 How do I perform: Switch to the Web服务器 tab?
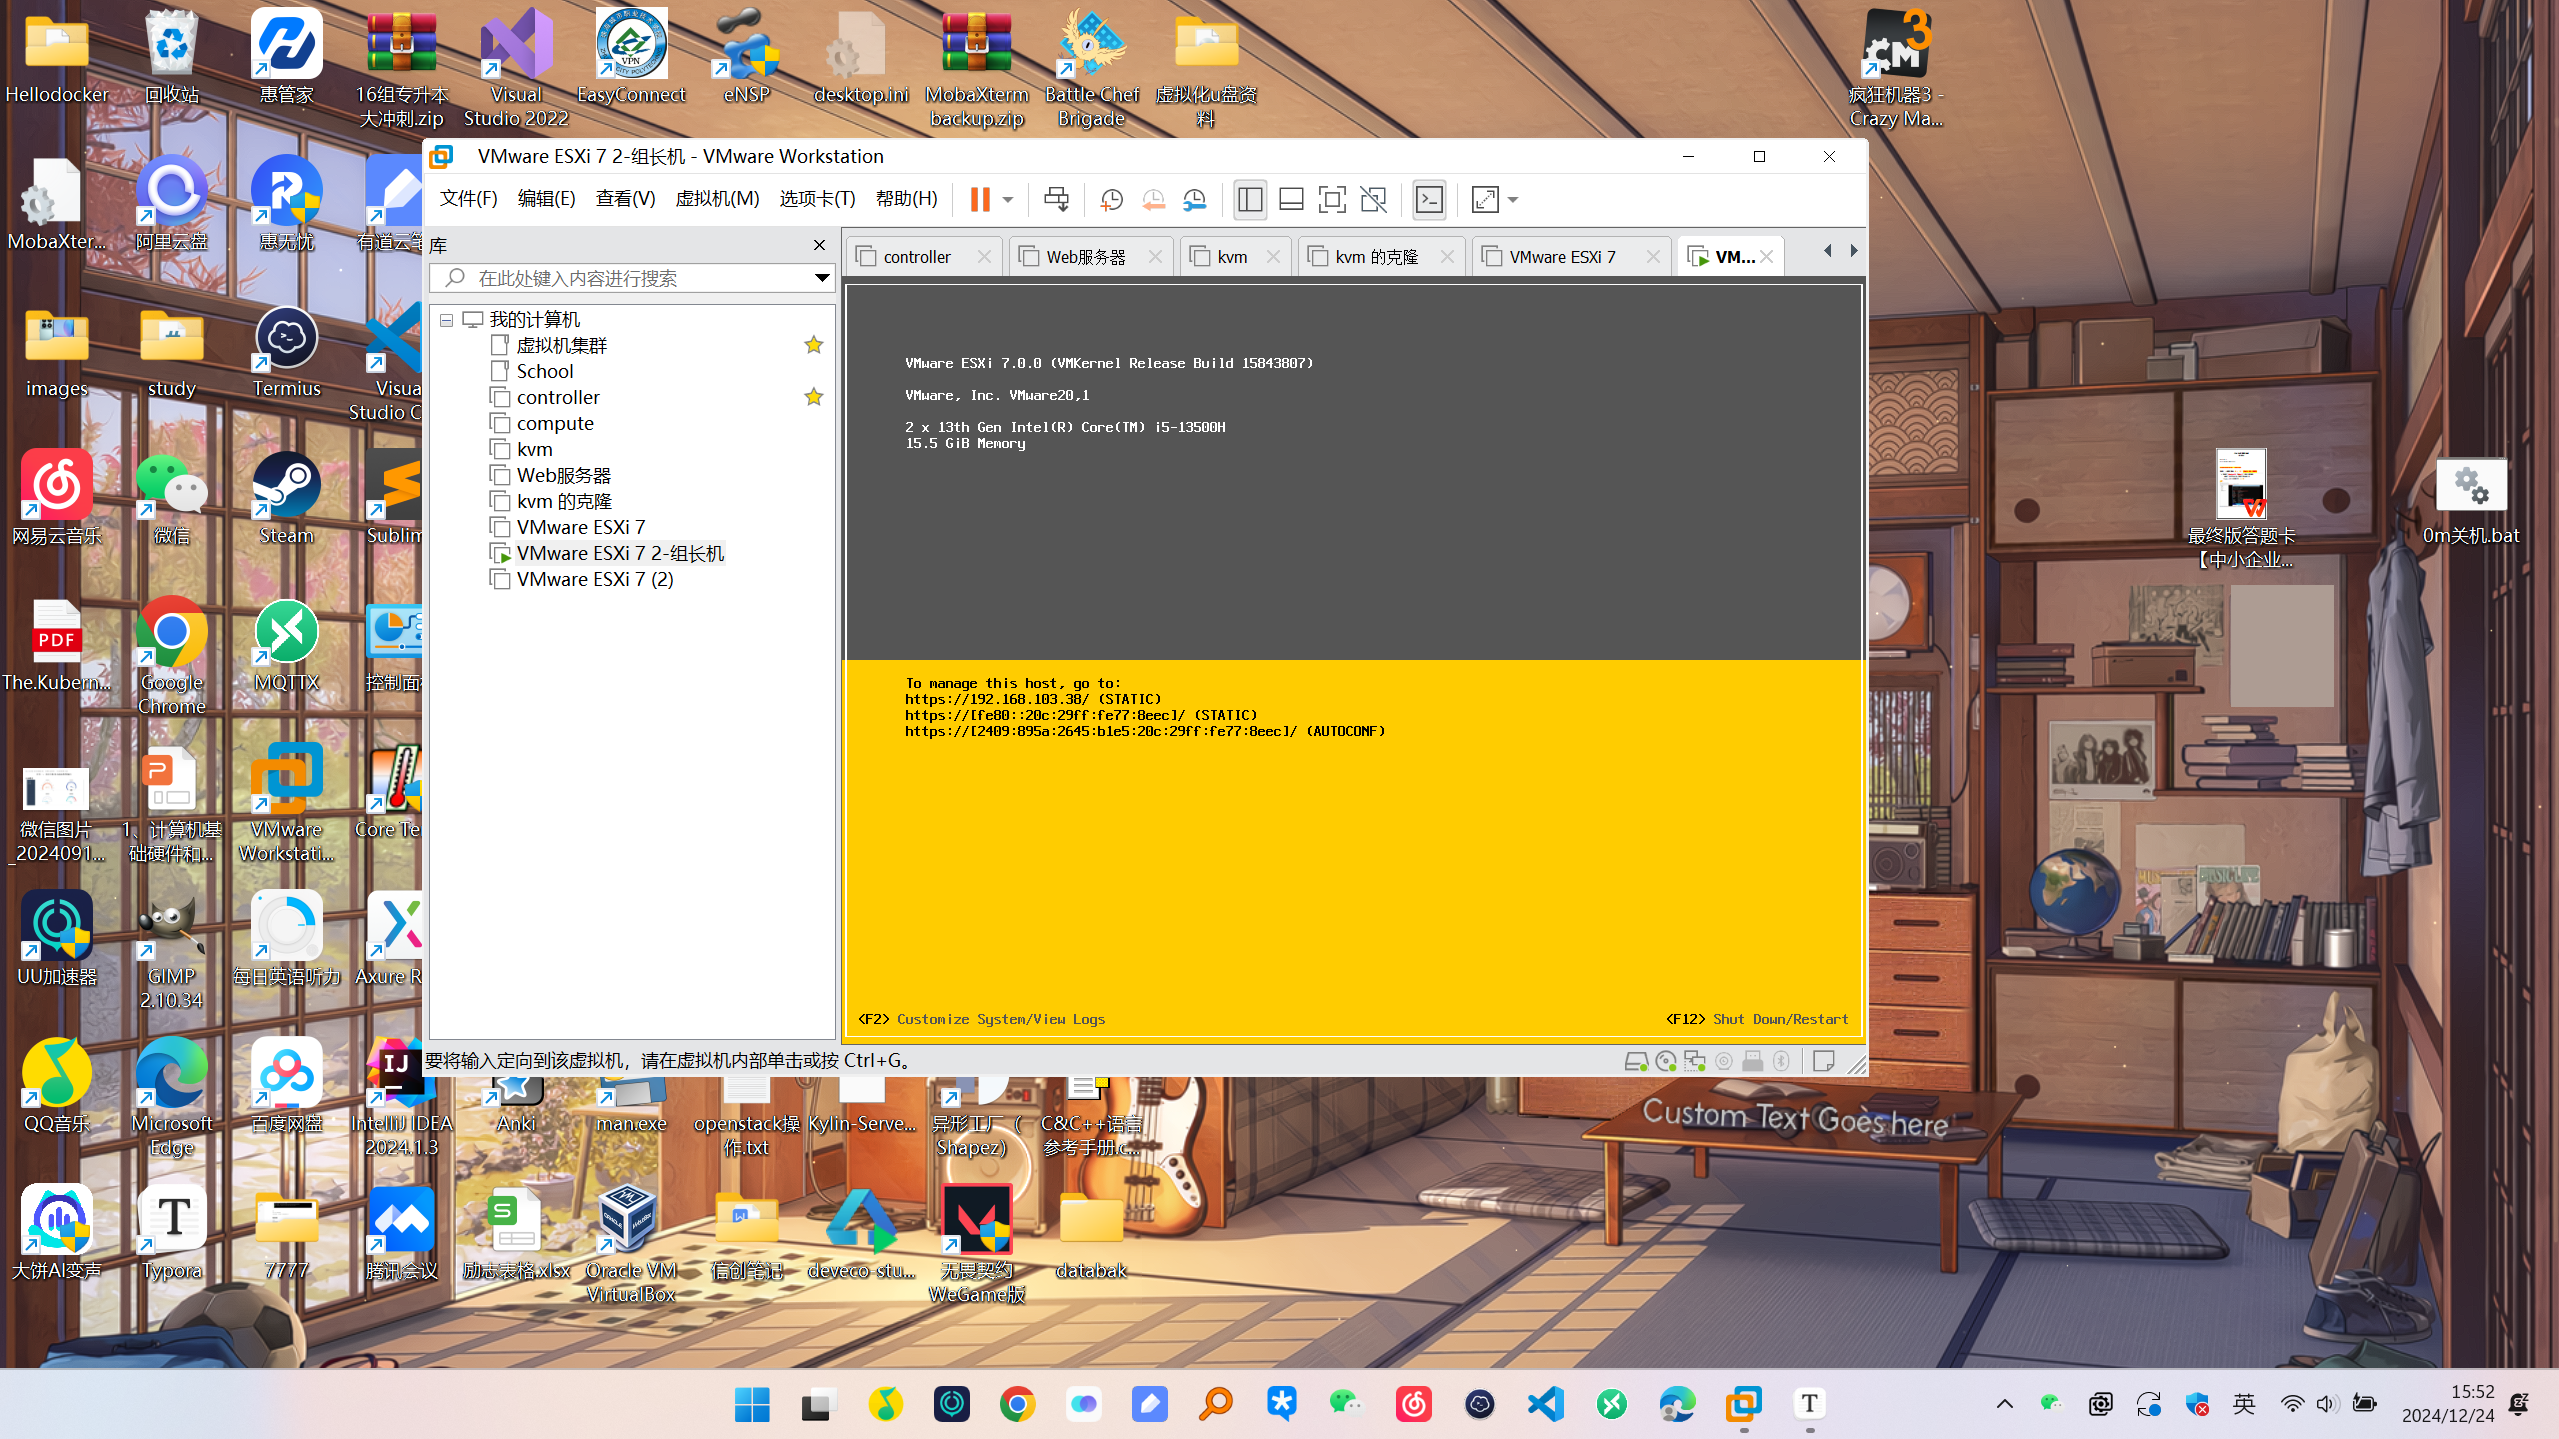pyautogui.click(x=1085, y=257)
